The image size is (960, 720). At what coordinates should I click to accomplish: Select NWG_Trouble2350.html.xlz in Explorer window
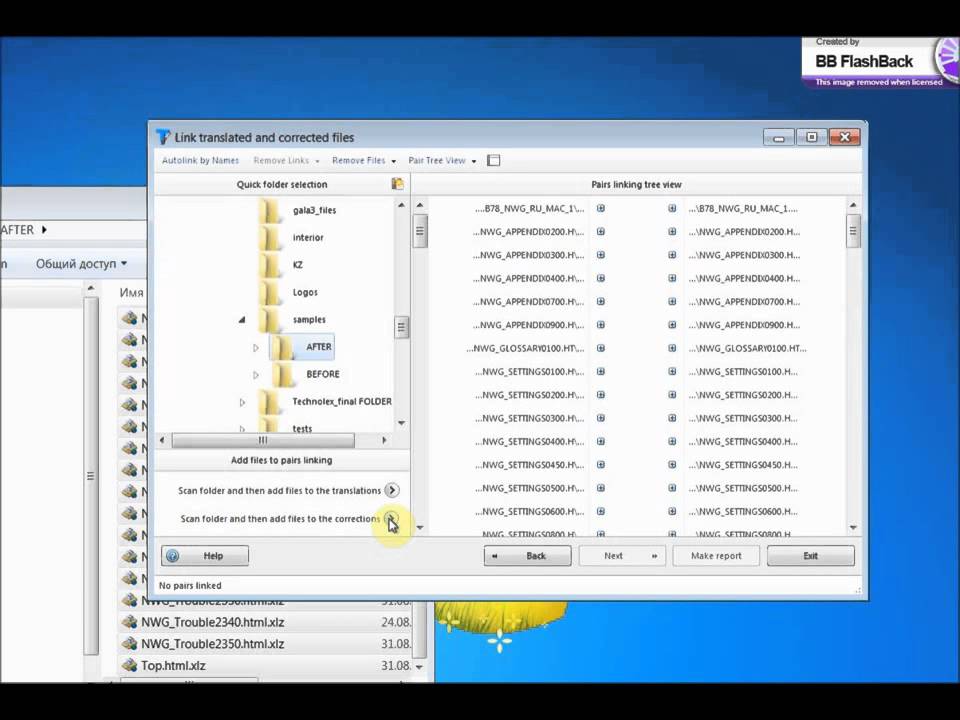[212, 644]
